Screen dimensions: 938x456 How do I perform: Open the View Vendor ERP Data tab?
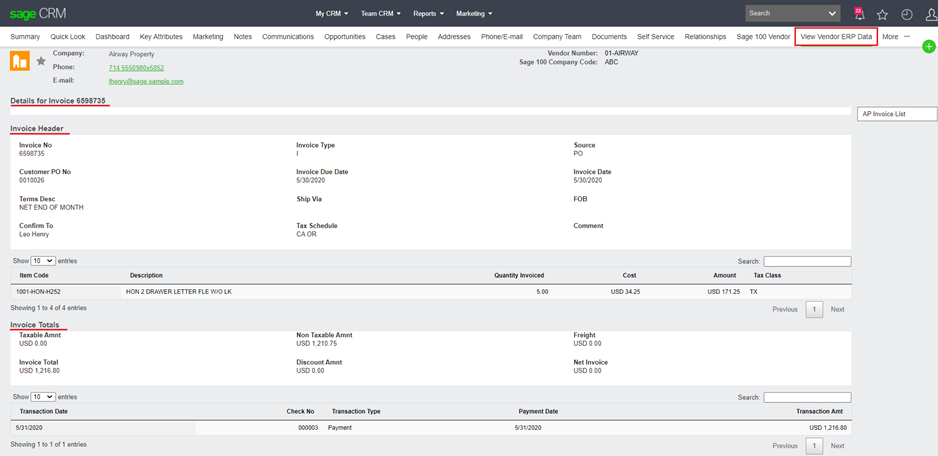tap(836, 37)
